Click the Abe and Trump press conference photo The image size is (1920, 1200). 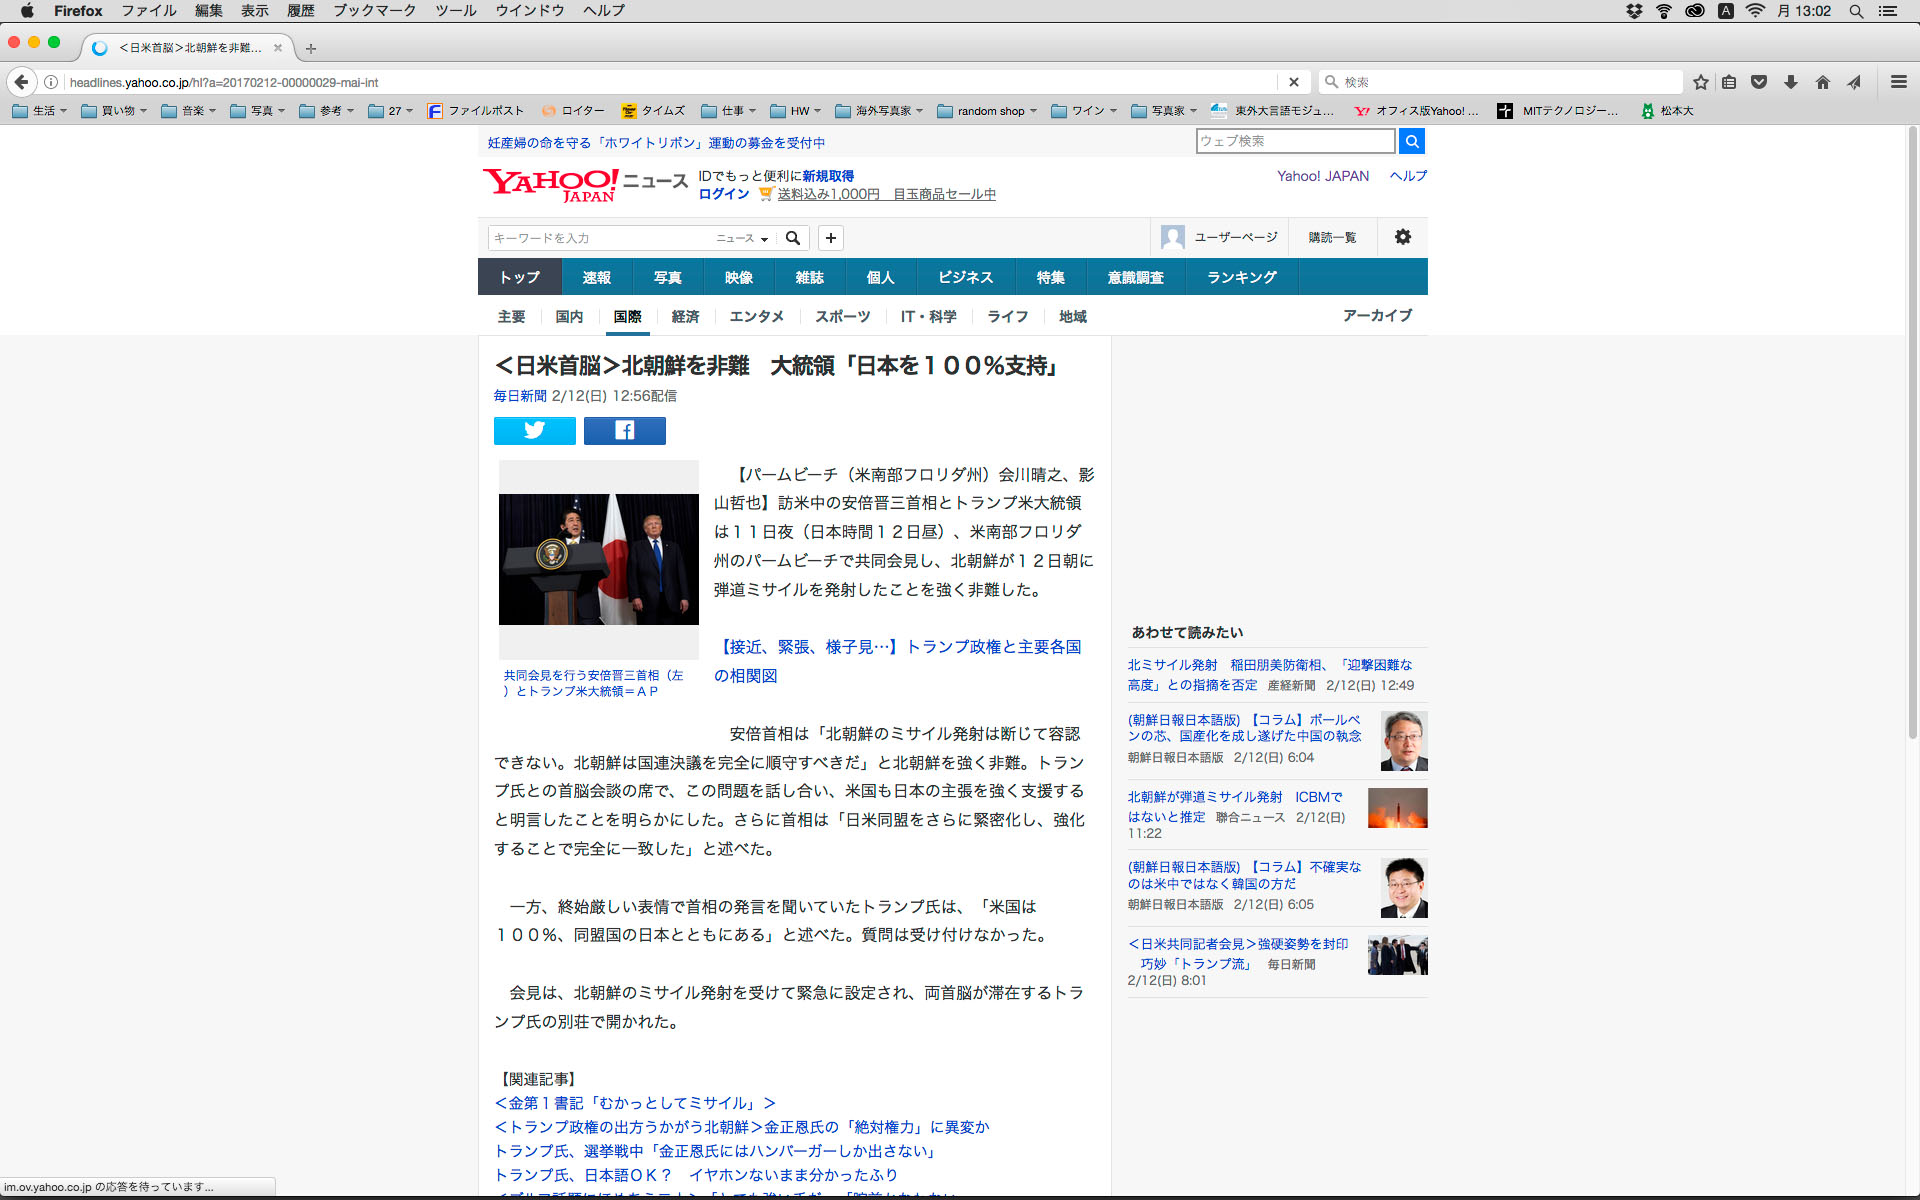click(598, 559)
